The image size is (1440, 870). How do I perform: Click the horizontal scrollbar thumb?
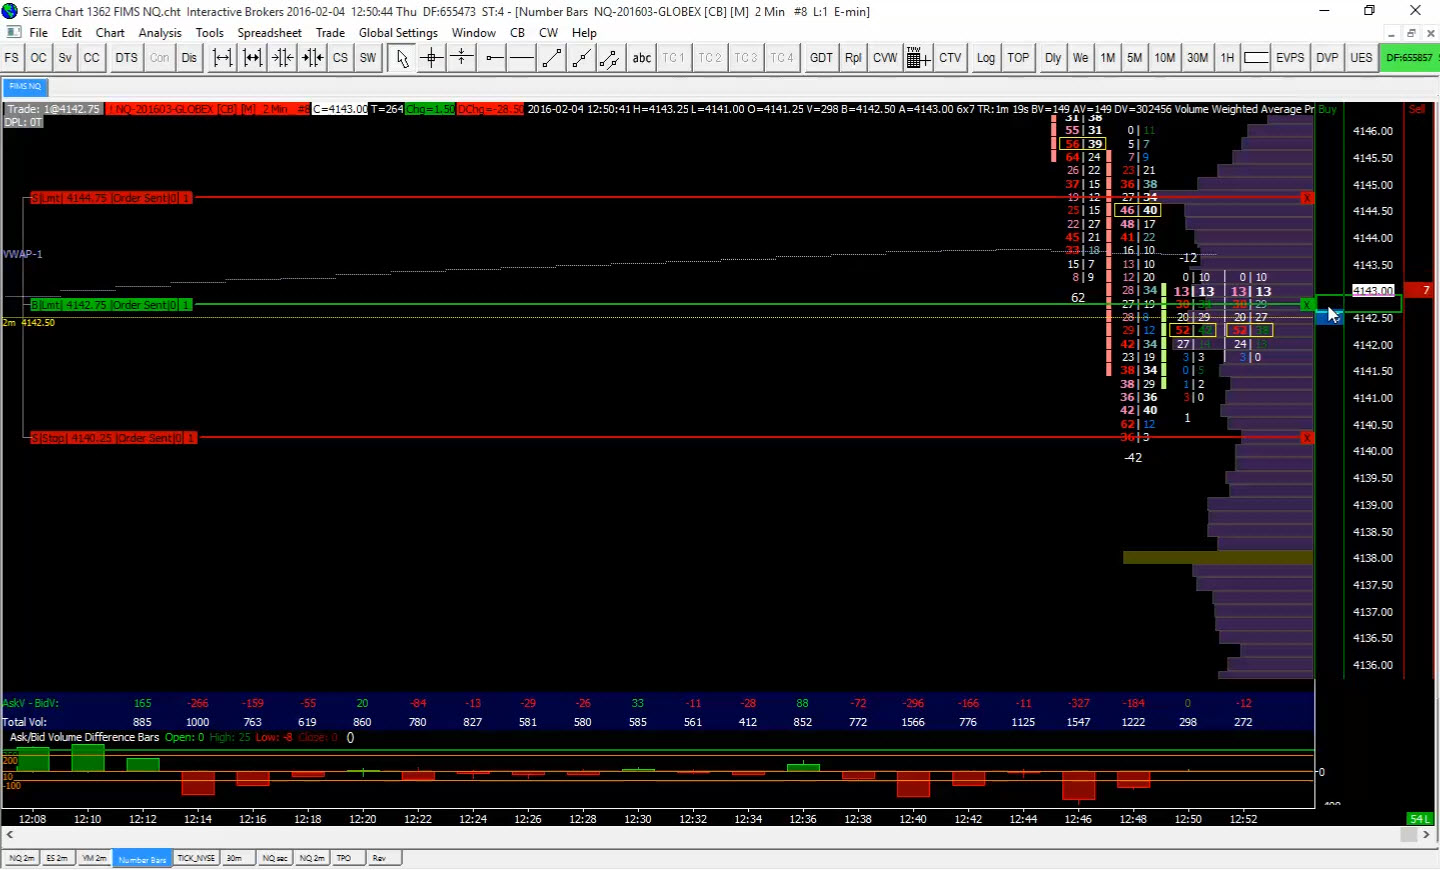[x=1410, y=834]
